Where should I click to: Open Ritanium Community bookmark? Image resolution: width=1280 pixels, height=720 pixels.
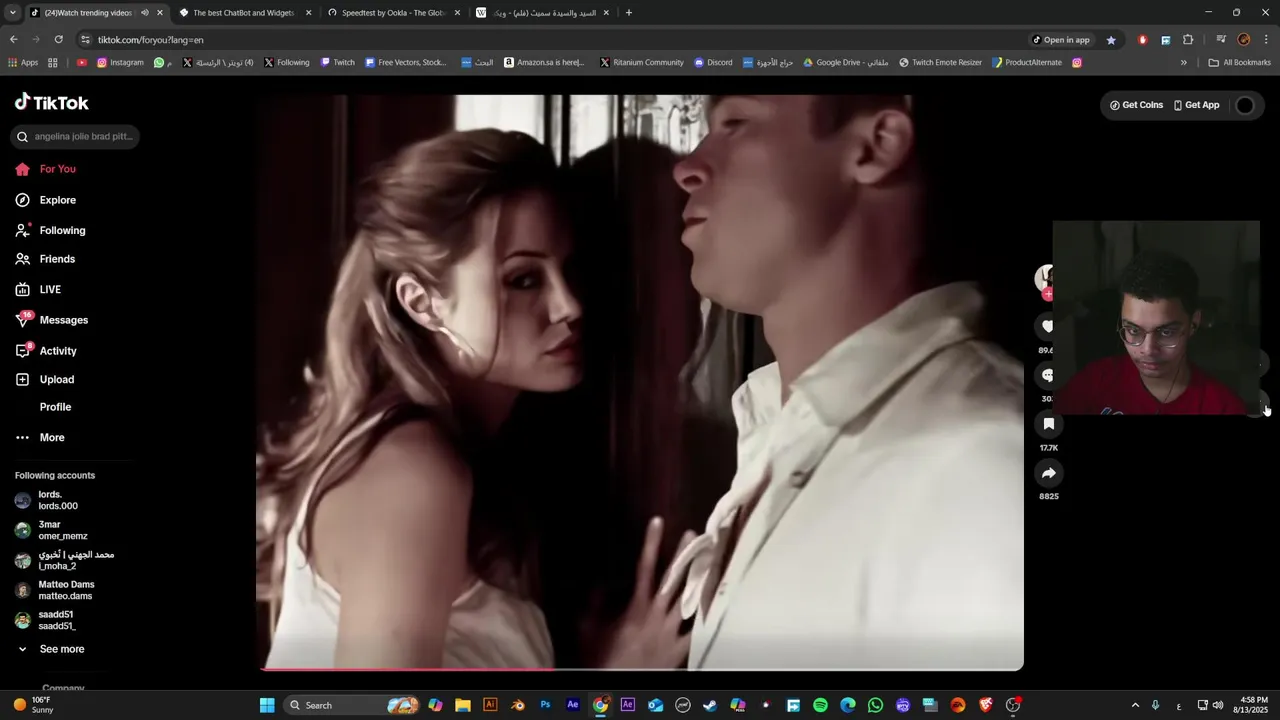click(x=642, y=62)
